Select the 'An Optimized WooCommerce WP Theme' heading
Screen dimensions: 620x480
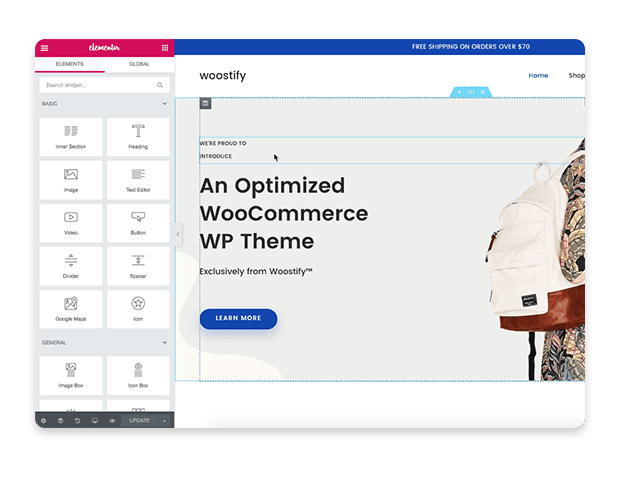284,214
